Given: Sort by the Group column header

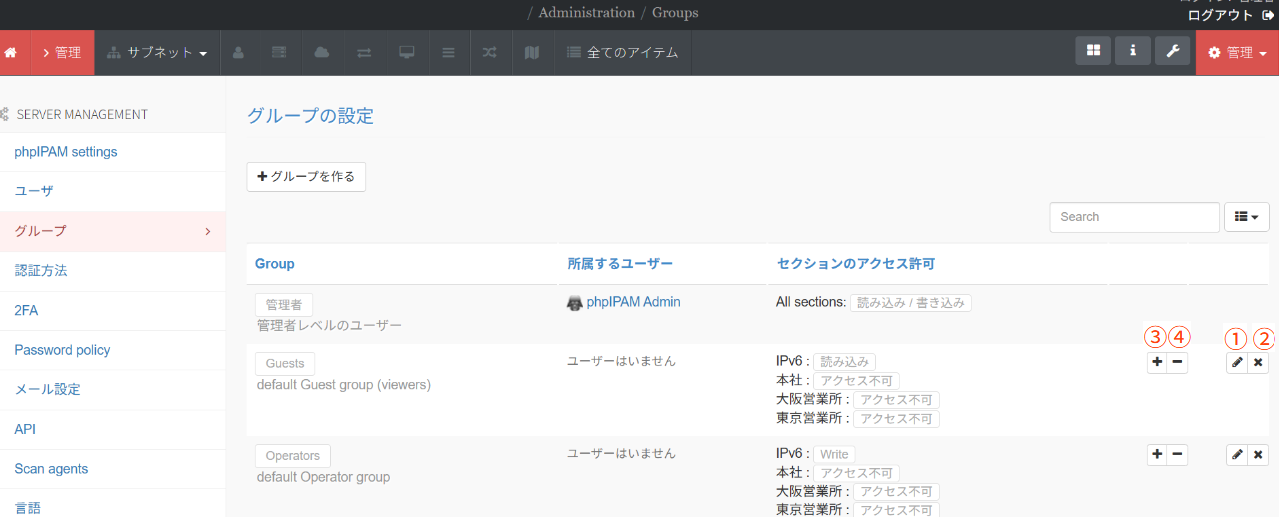Looking at the screenshot, I should tap(275, 264).
